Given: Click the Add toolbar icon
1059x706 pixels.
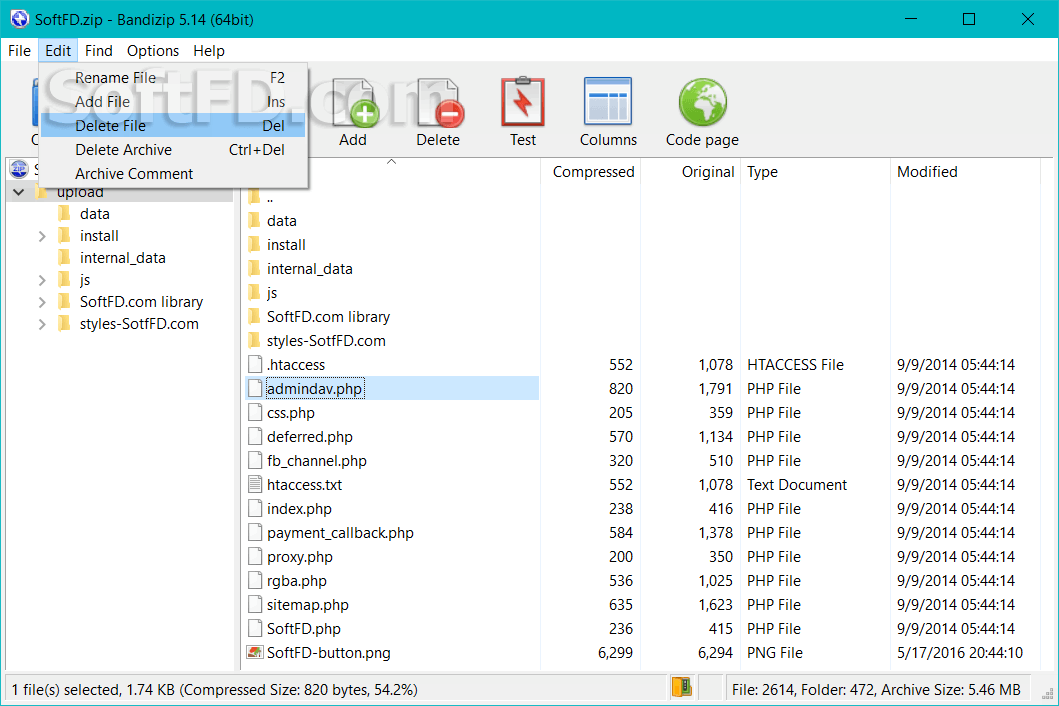Looking at the screenshot, I should [x=356, y=103].
